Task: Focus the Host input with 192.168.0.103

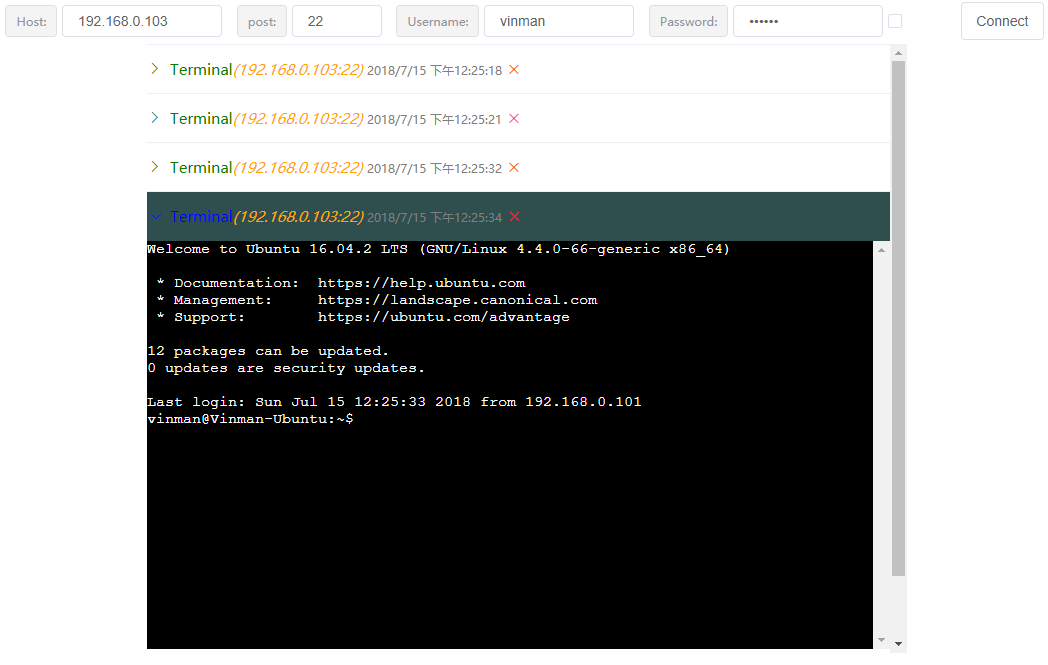Action: [142, 21]
